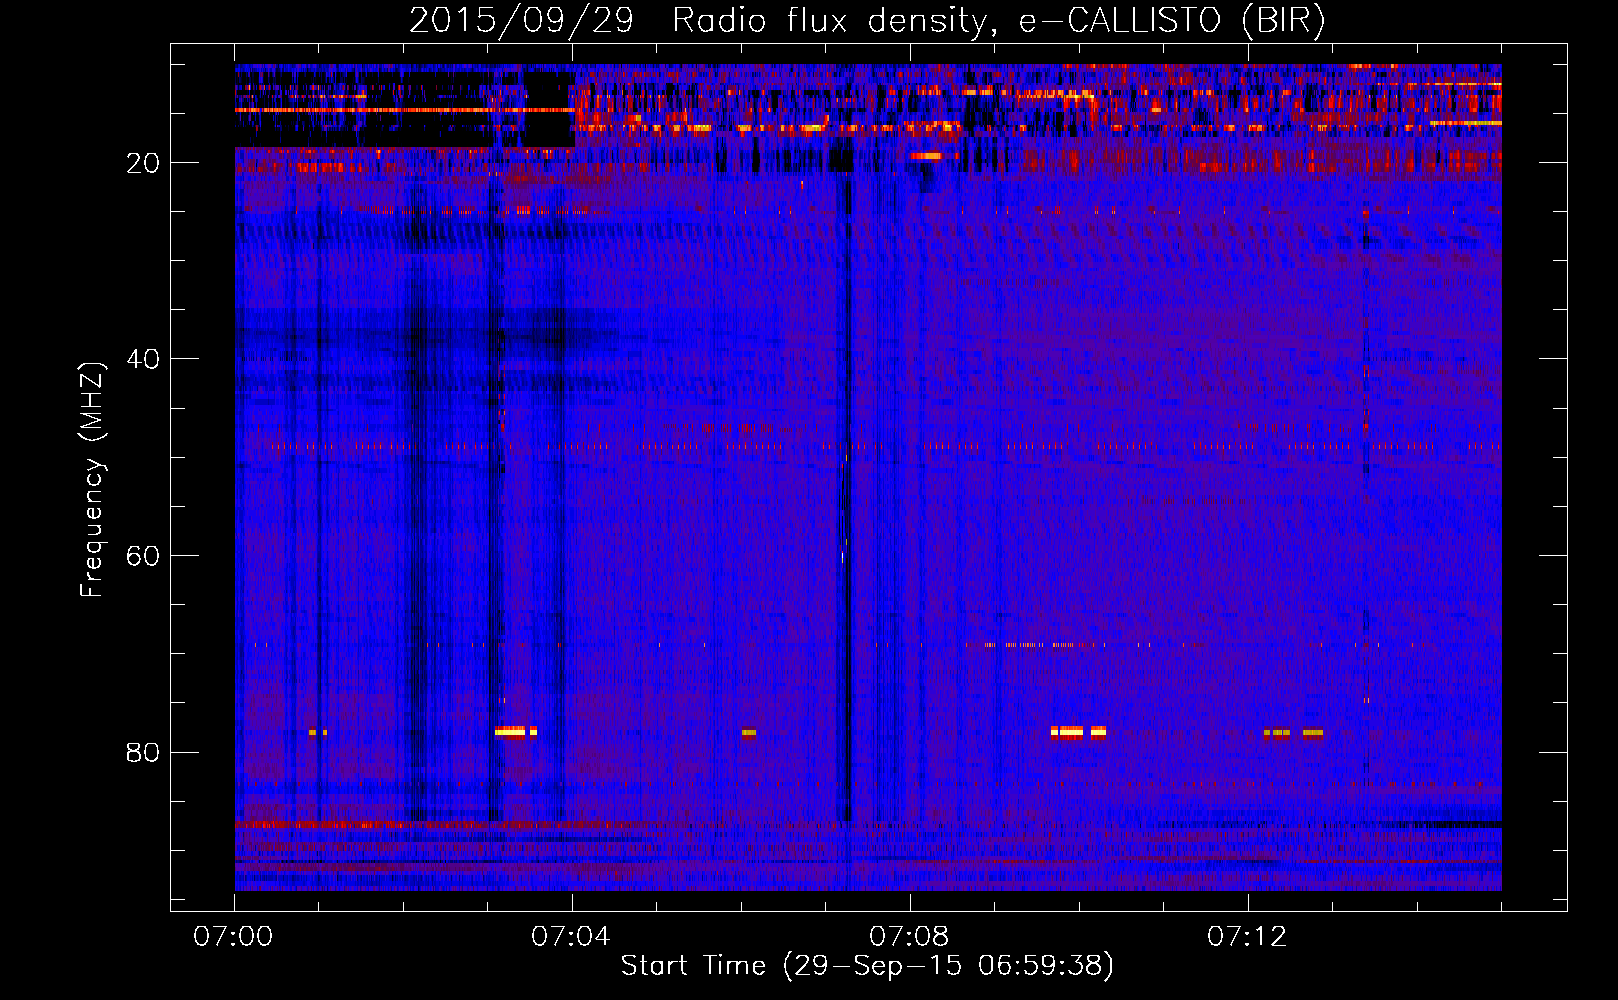The width and height of the screenshot is (1618, 1000).
Task: Click the 'Frequency (MHZ)' axis label
Action: (92, 480)
